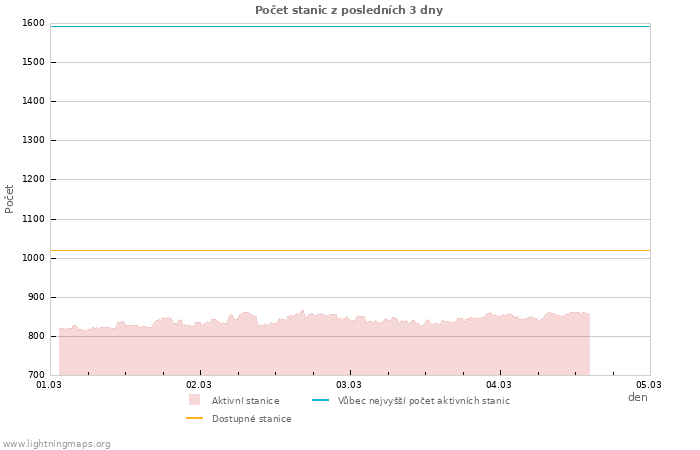
Task: Toggle the Dostupné stanice legend label
Action: [251, 419]
